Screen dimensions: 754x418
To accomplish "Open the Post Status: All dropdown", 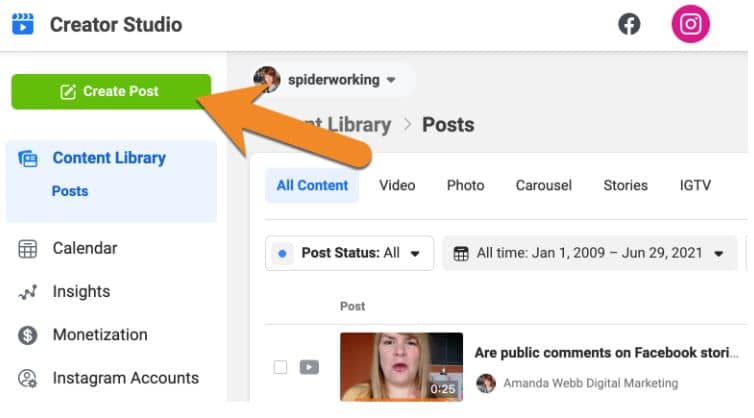I will pos(350,253).
